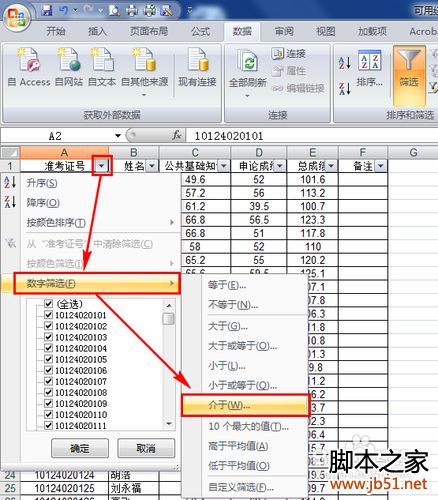Select Above Average (高于平均值) option
The height and width of the screenshot is (500, 438).
245,446
